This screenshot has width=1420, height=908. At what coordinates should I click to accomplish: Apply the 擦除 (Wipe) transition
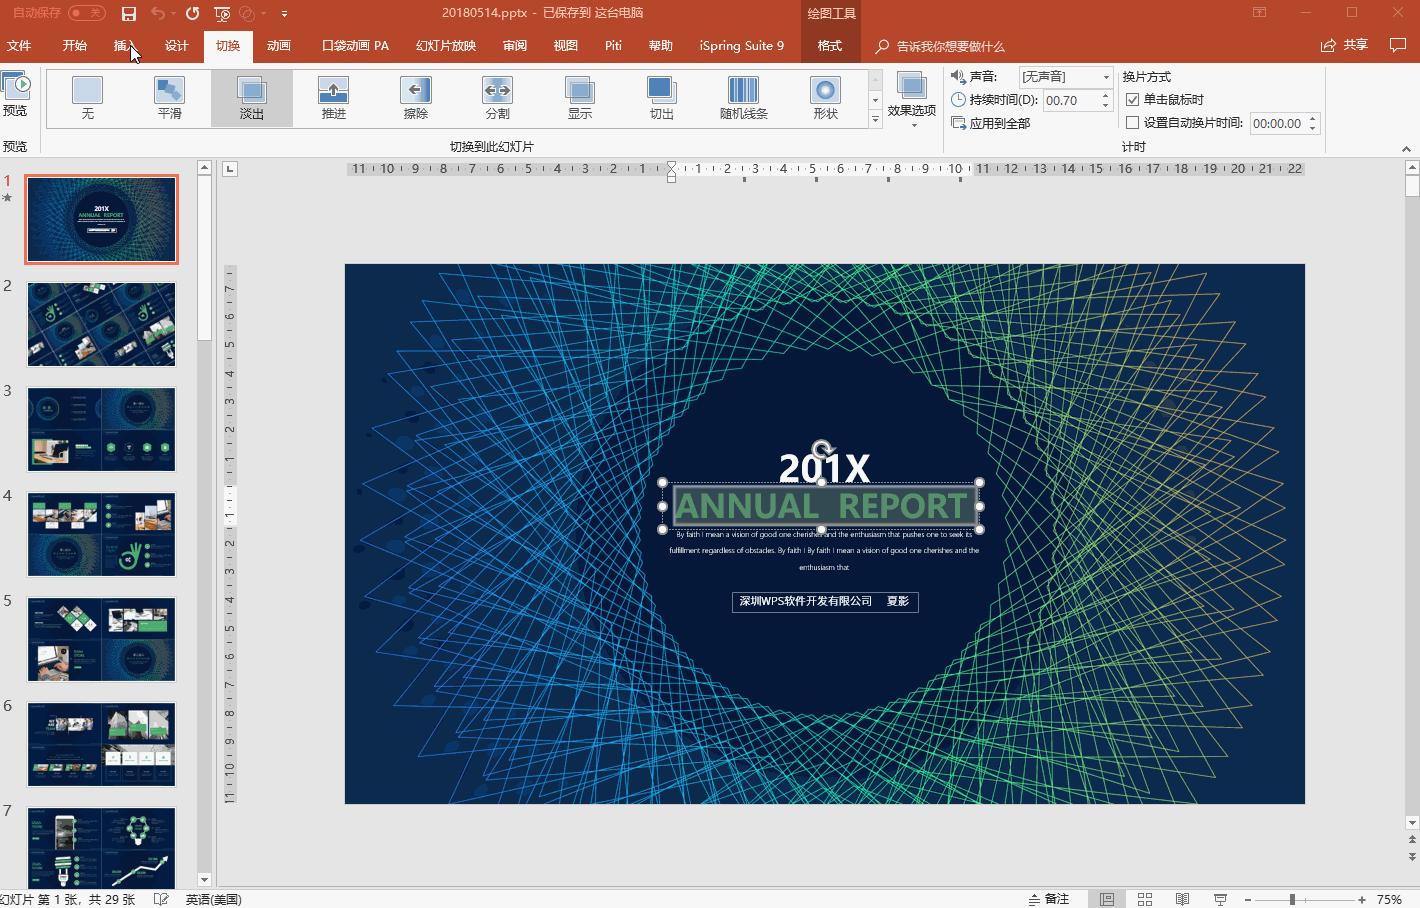click(415, 98)
